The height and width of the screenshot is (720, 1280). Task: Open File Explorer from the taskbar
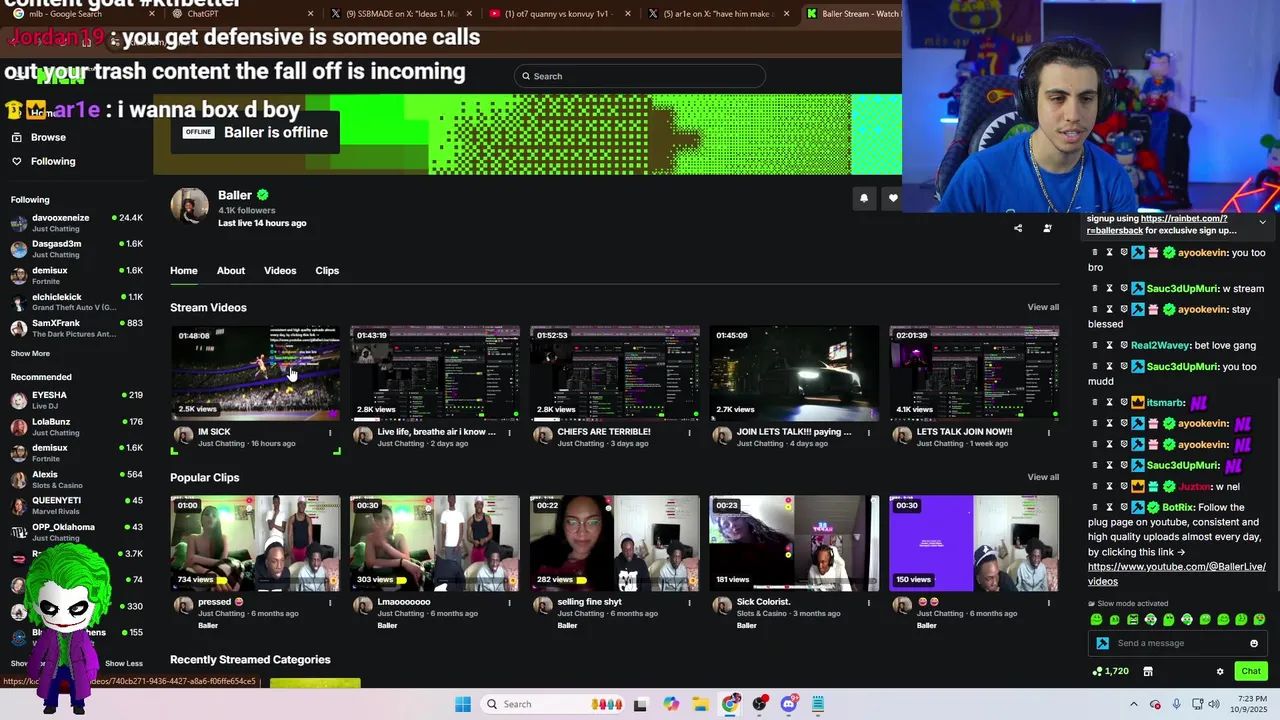pyautogui.click(x=700, y=704)
